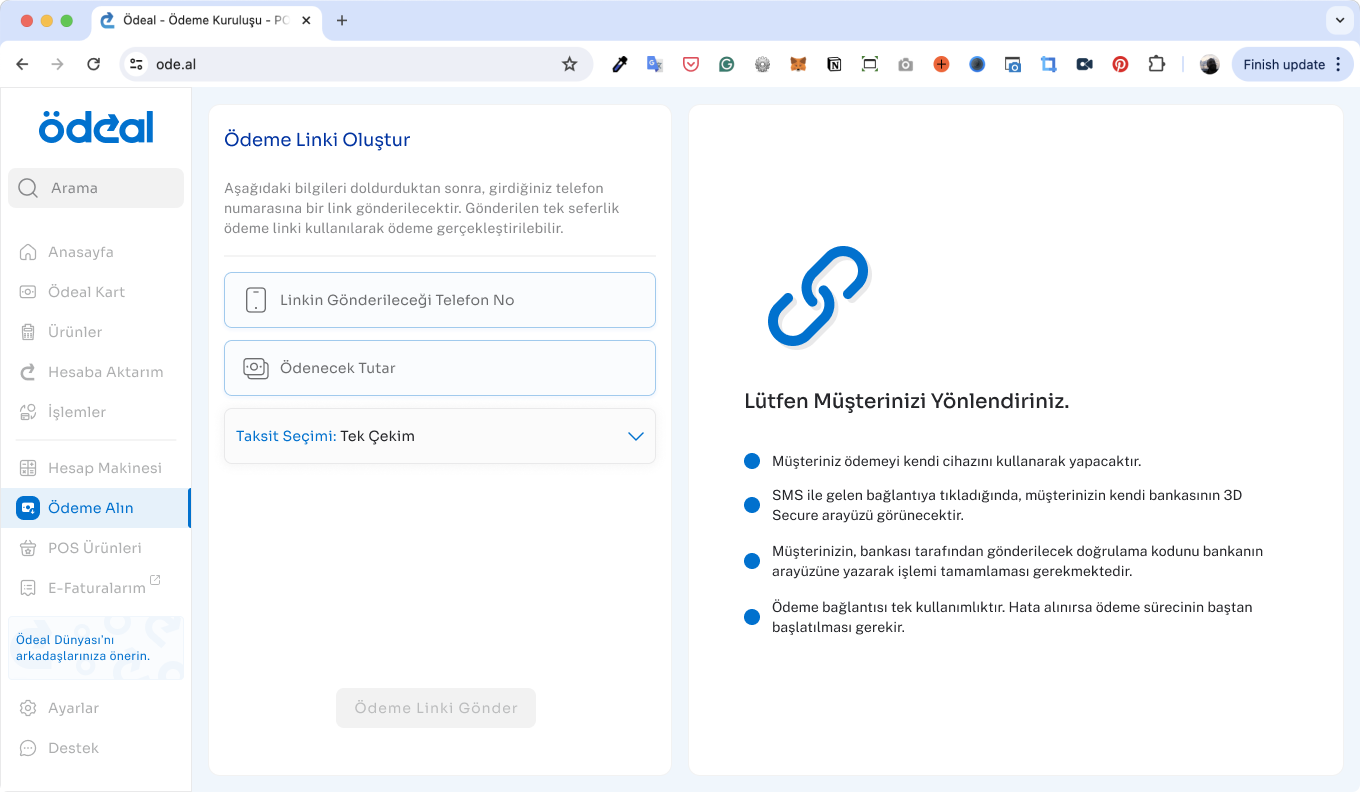Click the large blue chain link icon
1360x792 pixels.
point(818,296)
